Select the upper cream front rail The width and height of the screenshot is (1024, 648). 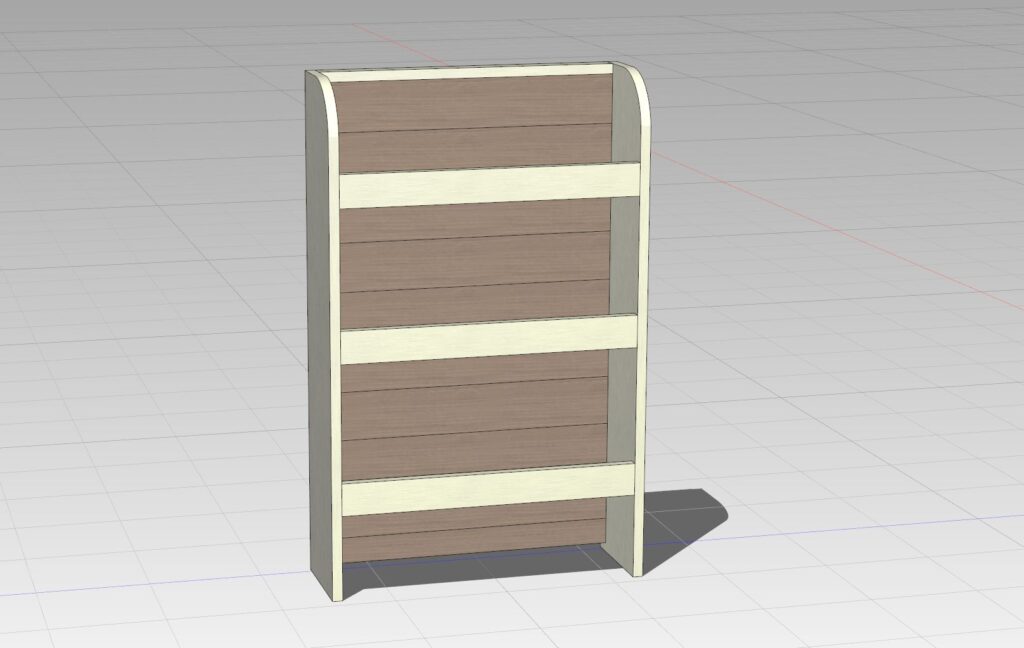(x=490, y=186)
